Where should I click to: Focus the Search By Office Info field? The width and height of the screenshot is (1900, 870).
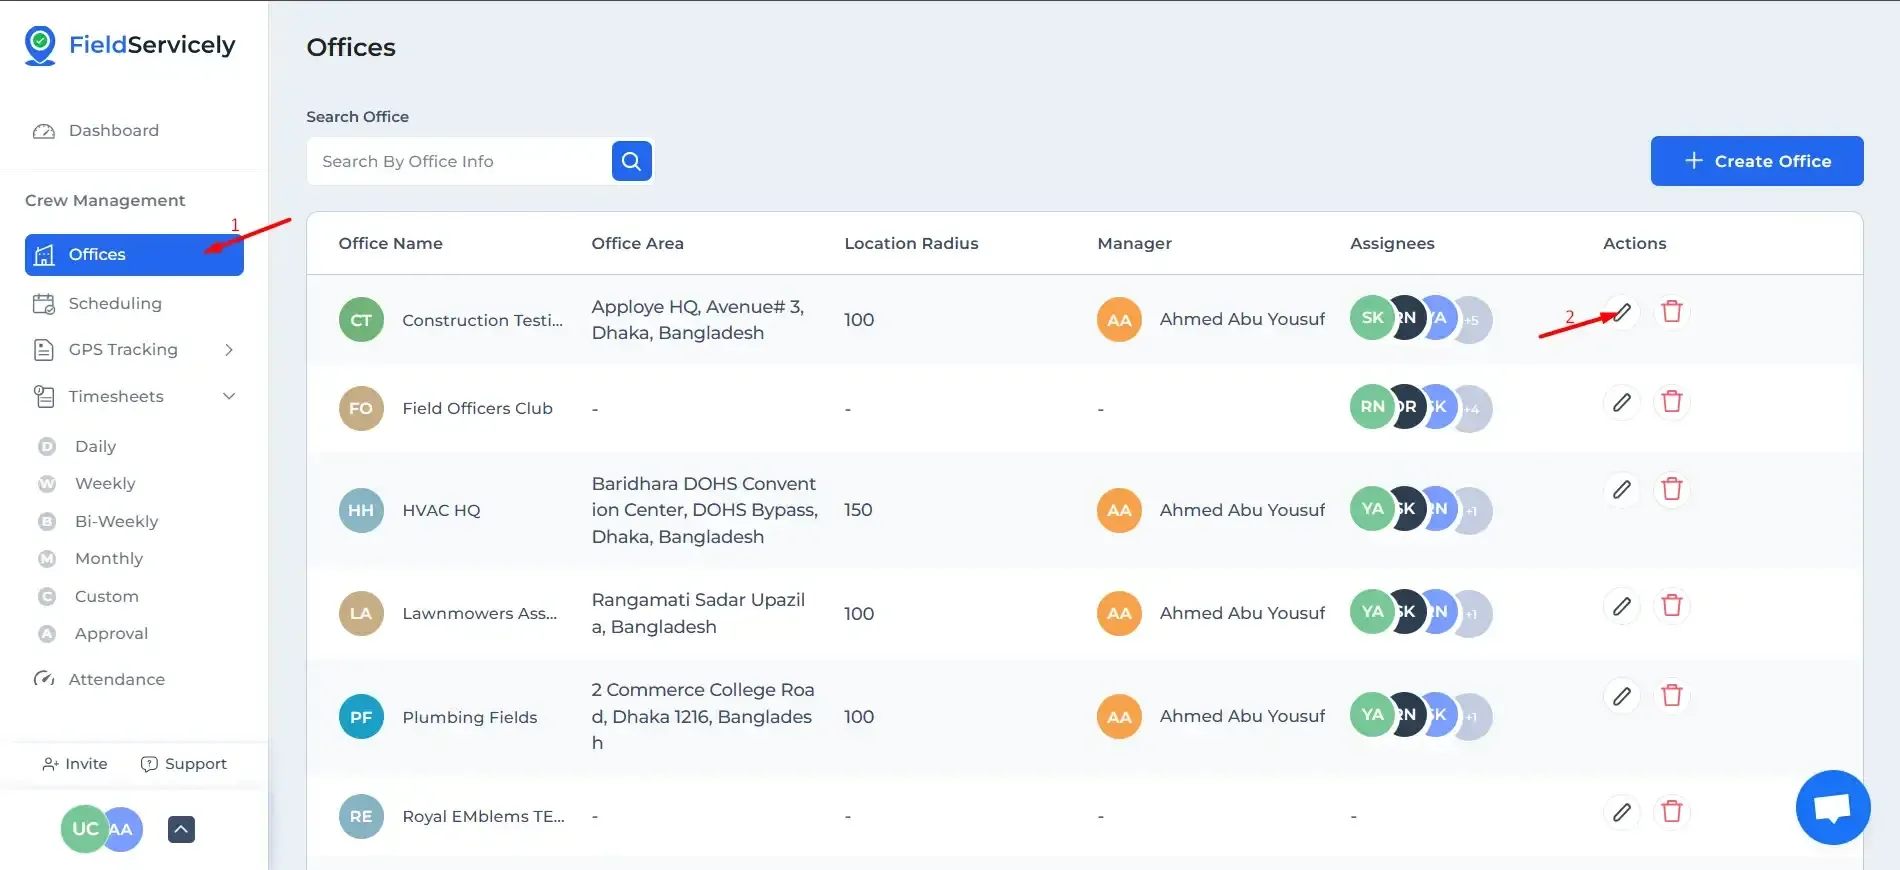click(460, 161)
